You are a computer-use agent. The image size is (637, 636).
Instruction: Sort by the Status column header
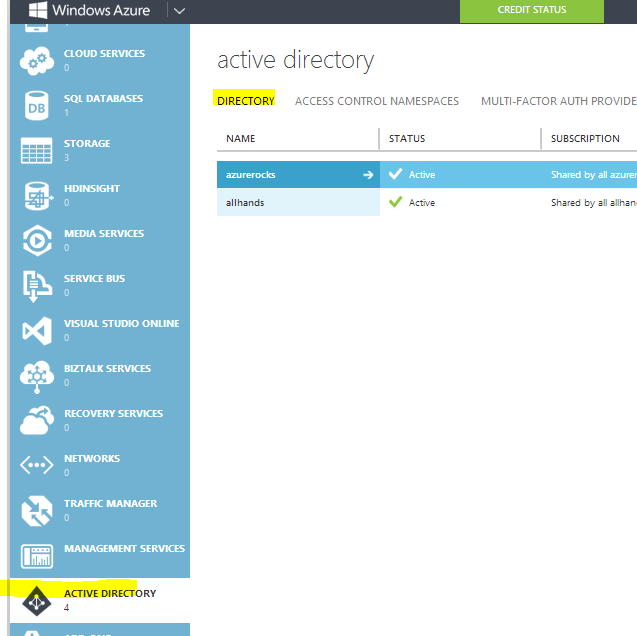pos(407,139)
